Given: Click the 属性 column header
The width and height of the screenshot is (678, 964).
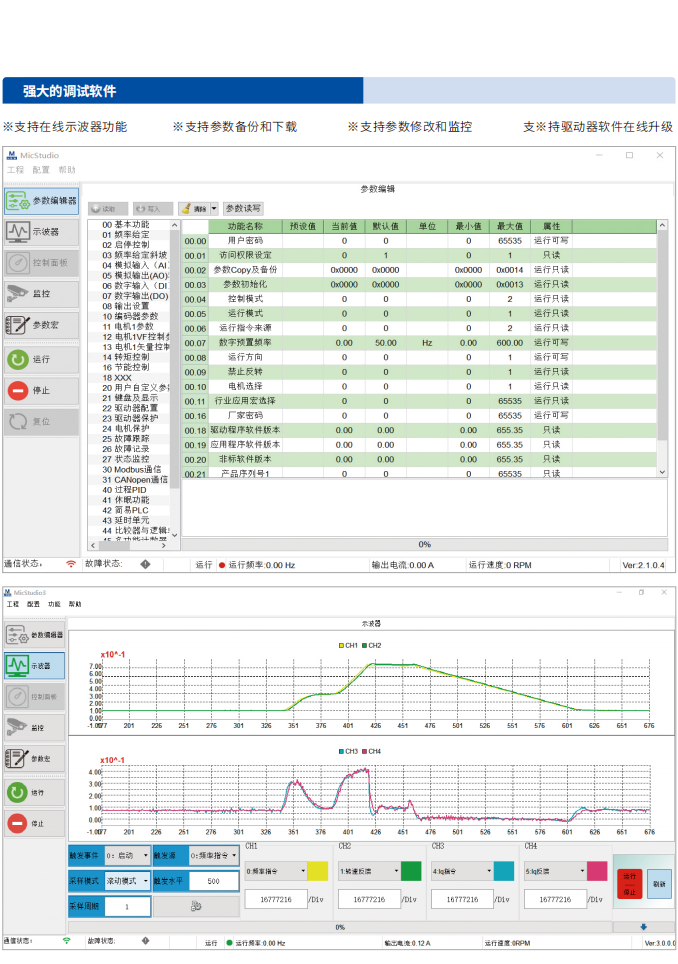Looking at the screenshot, I should (551, 226).
